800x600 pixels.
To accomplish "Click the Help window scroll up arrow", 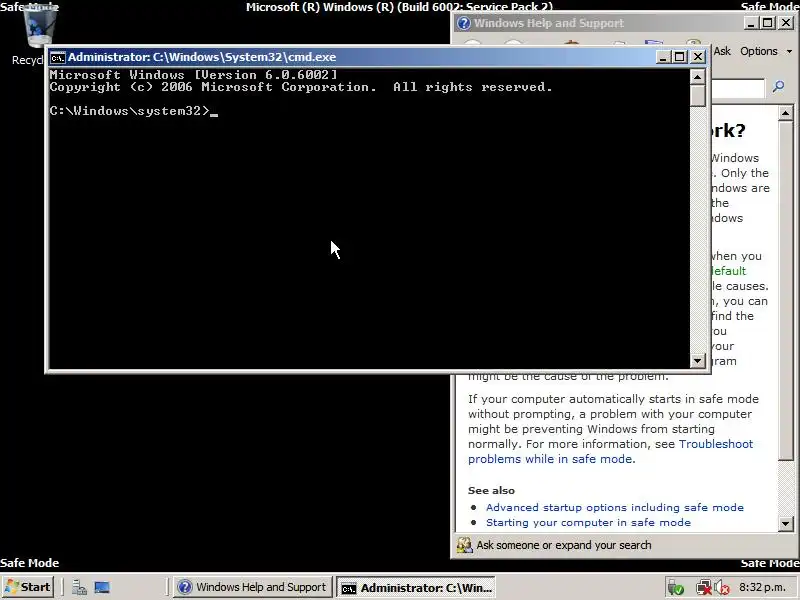I will click(786, 113).
